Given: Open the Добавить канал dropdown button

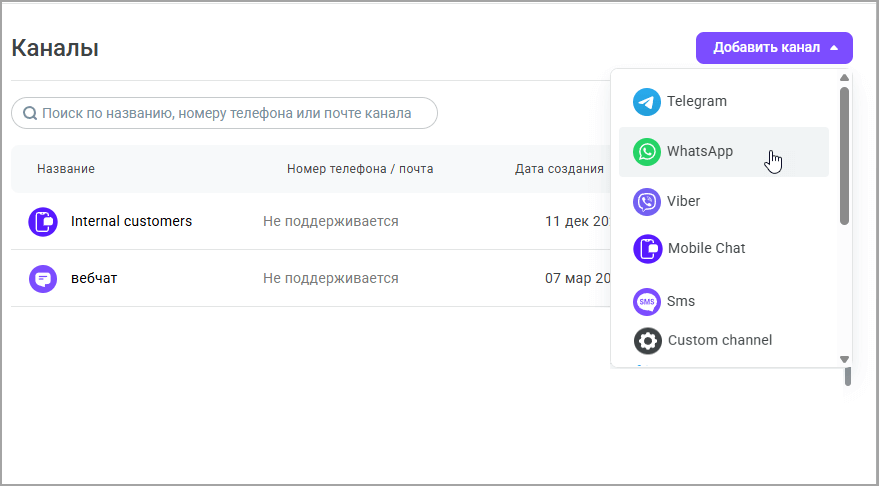Looking at the screenshot, I should 774,48.
